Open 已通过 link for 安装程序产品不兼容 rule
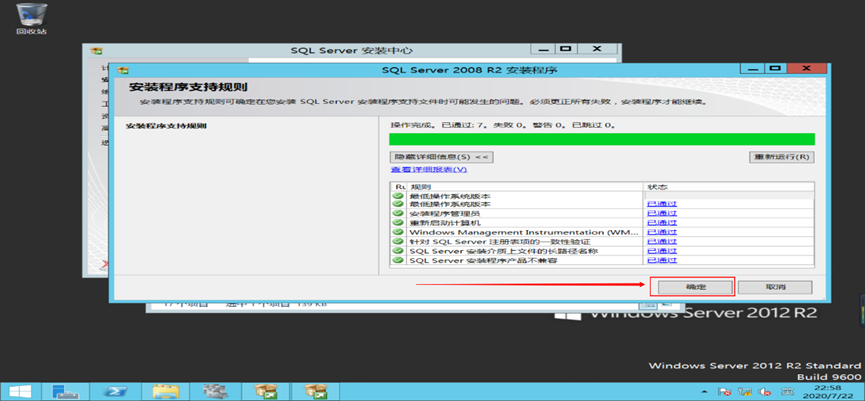The height and width of the screenshot is (401, 865). point(662,260)
